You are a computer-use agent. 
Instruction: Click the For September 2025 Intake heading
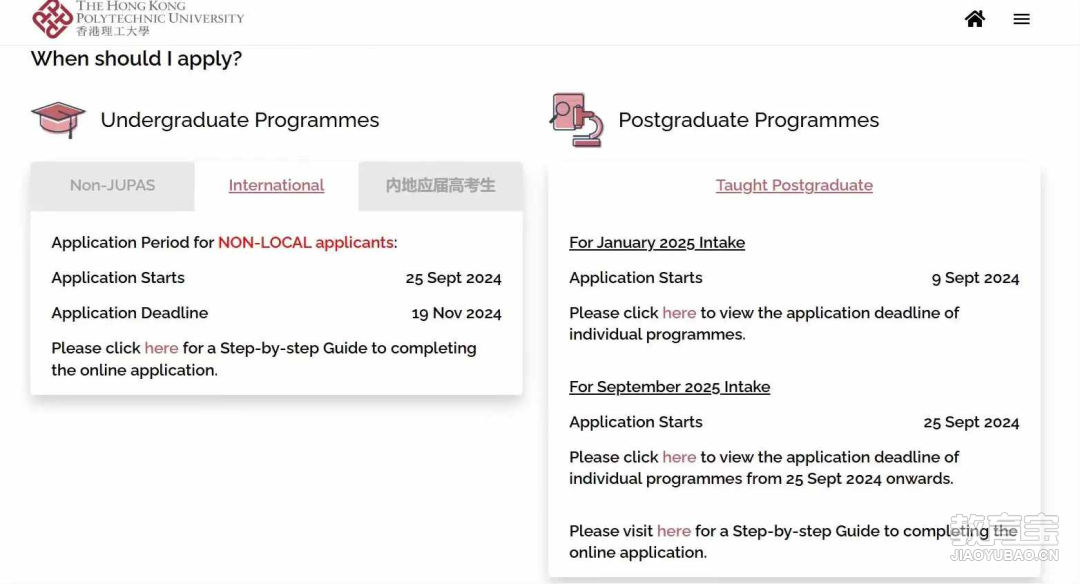click(669, 386)
